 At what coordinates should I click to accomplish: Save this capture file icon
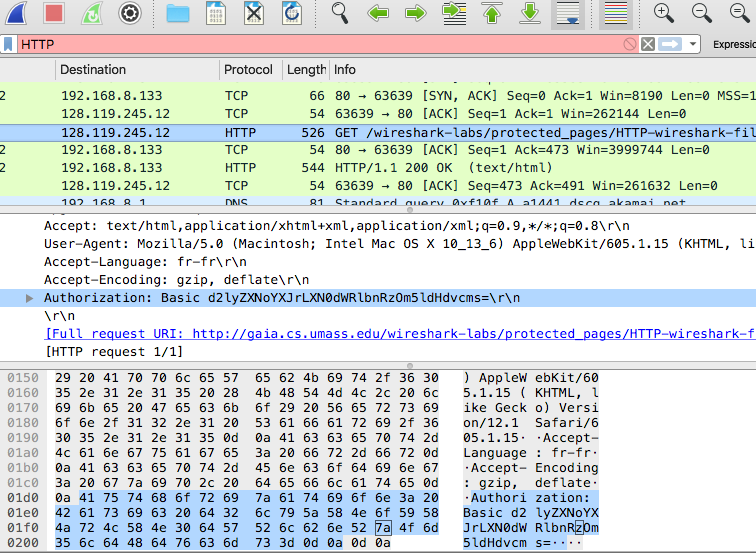coord(216,13)
